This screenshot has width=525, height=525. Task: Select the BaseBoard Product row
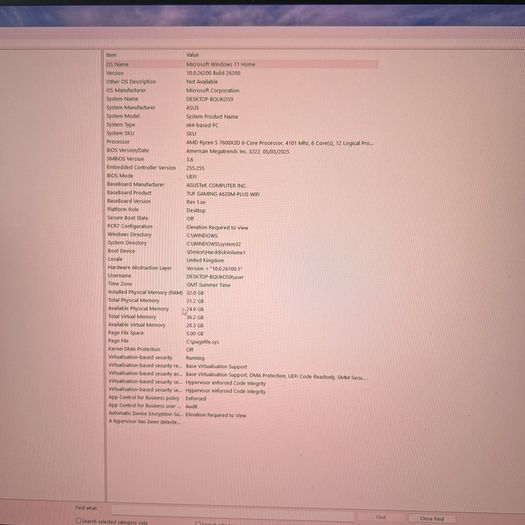coord(240,193)
